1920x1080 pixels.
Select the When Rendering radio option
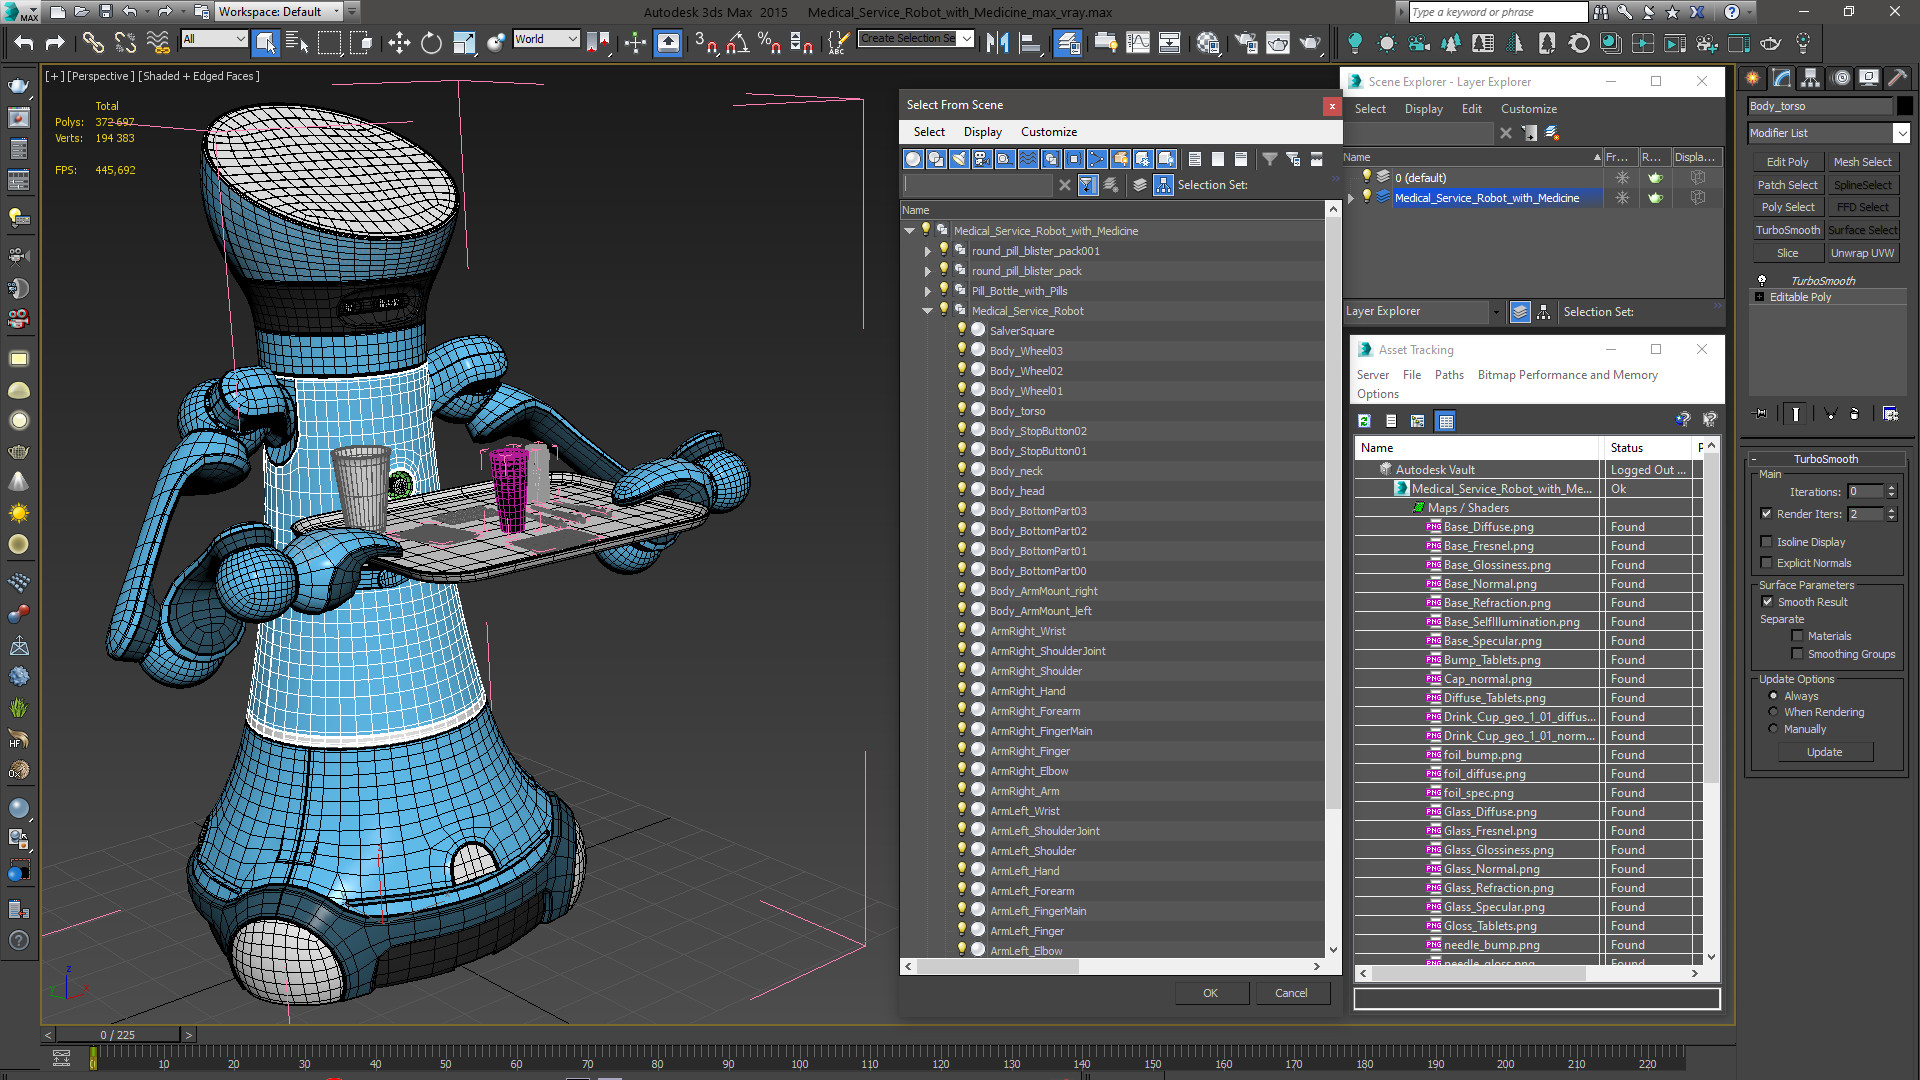pos(1774,712)
